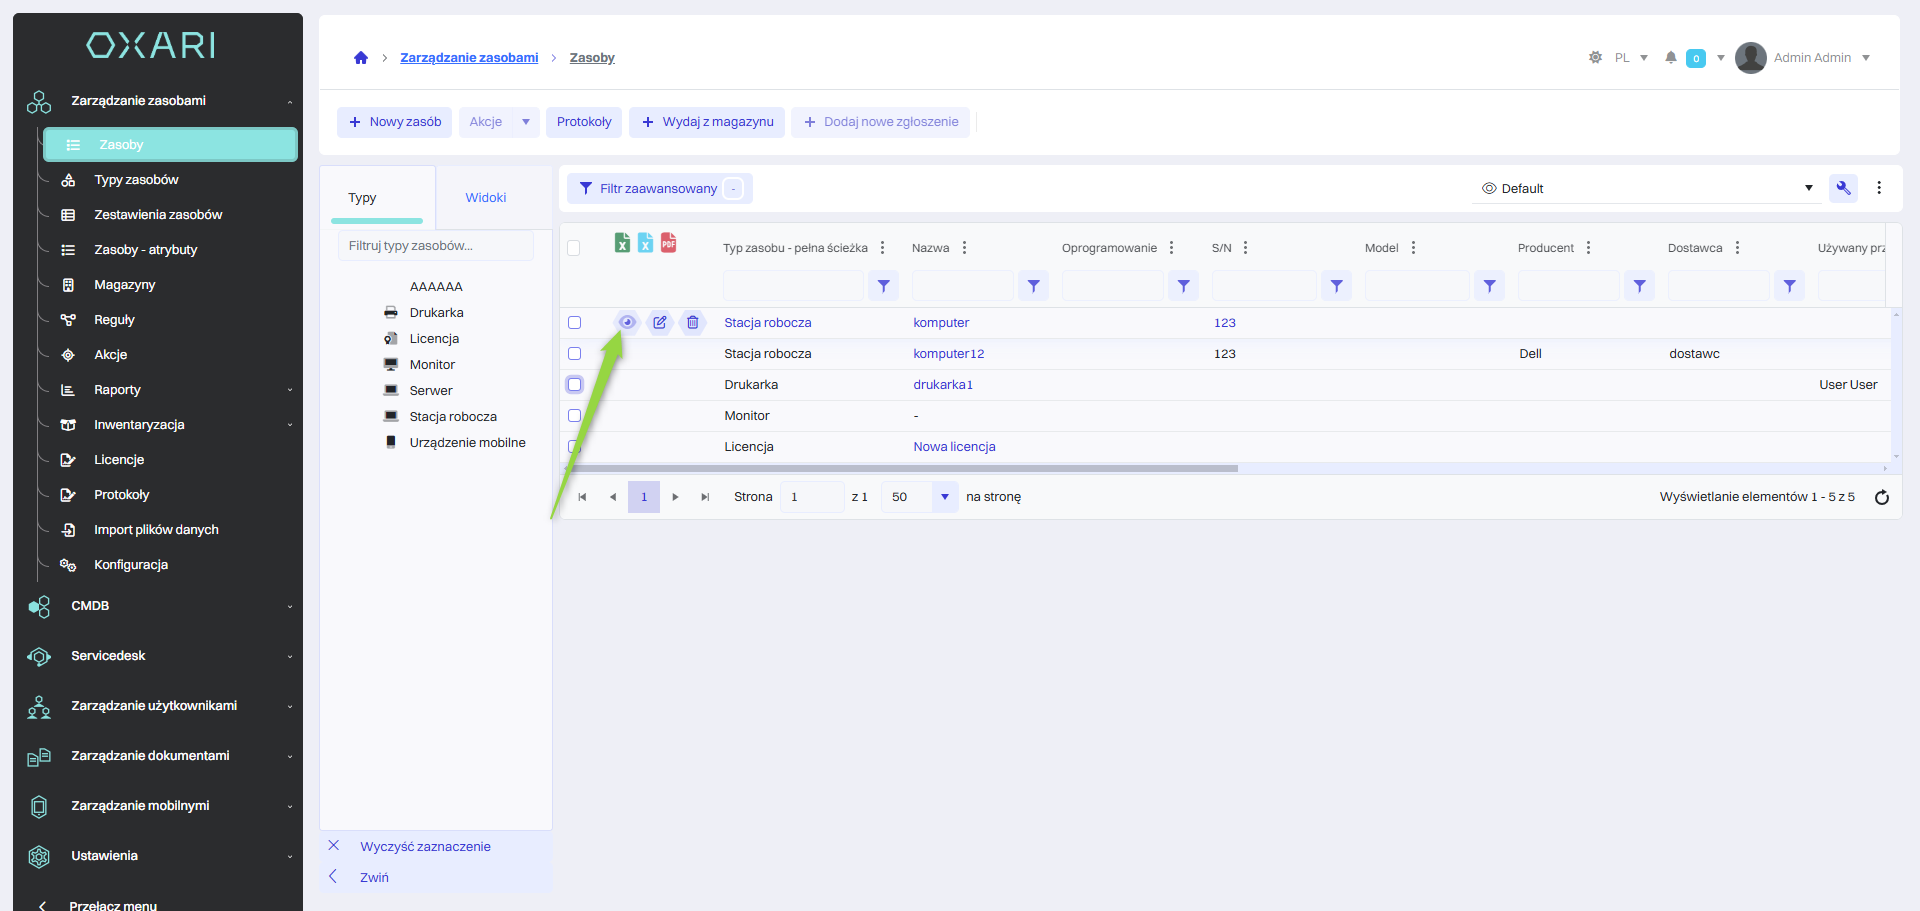Screen dimensions: 1920x911
Task: Open the Default view dropdown
Action: tap(1646, 188)
